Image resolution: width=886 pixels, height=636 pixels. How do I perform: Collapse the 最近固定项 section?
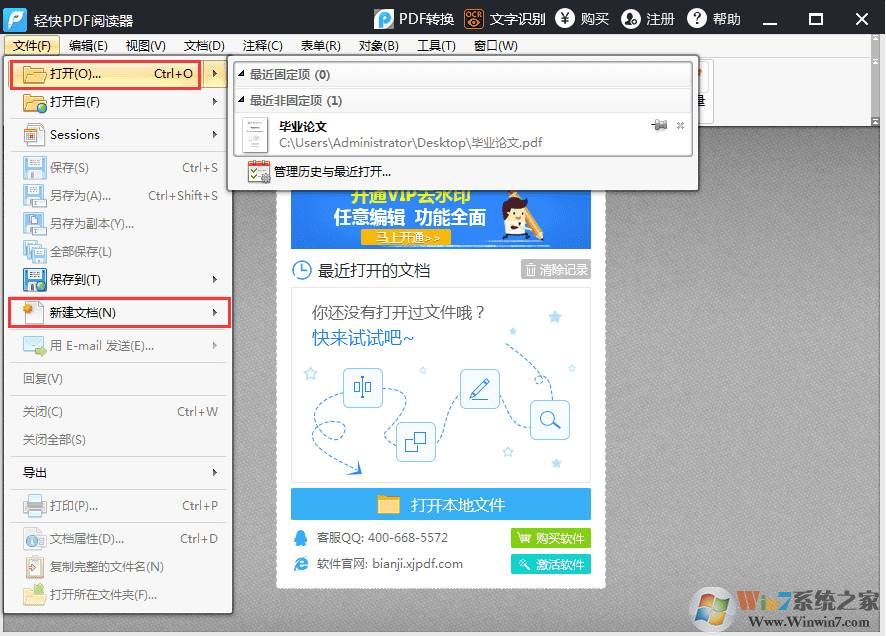point(243,75)
